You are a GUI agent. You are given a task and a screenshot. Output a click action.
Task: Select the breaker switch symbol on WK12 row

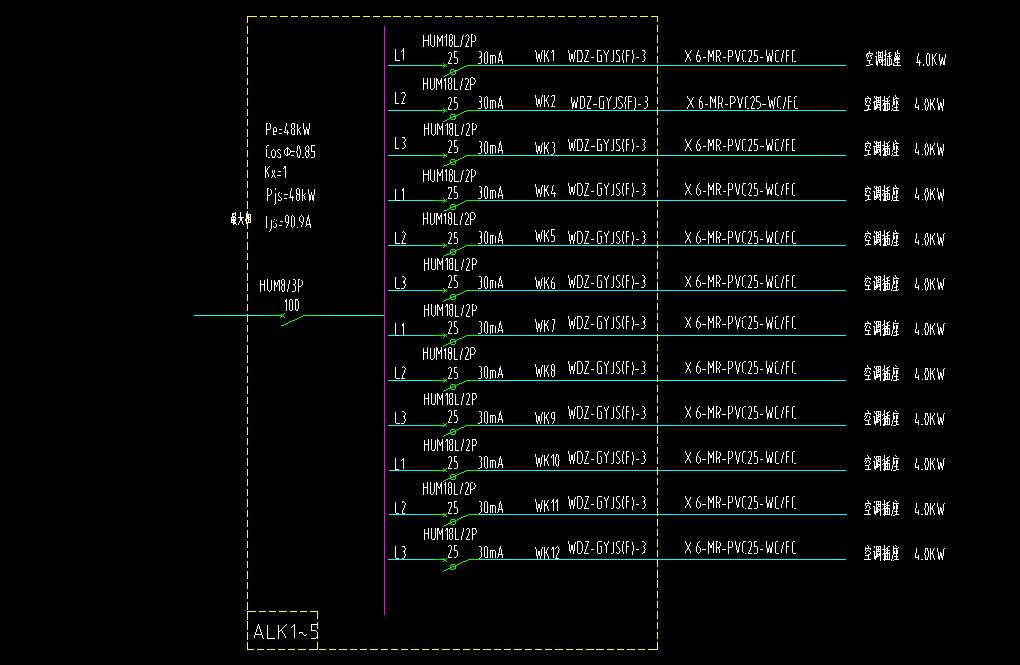[x=456, y=563]
